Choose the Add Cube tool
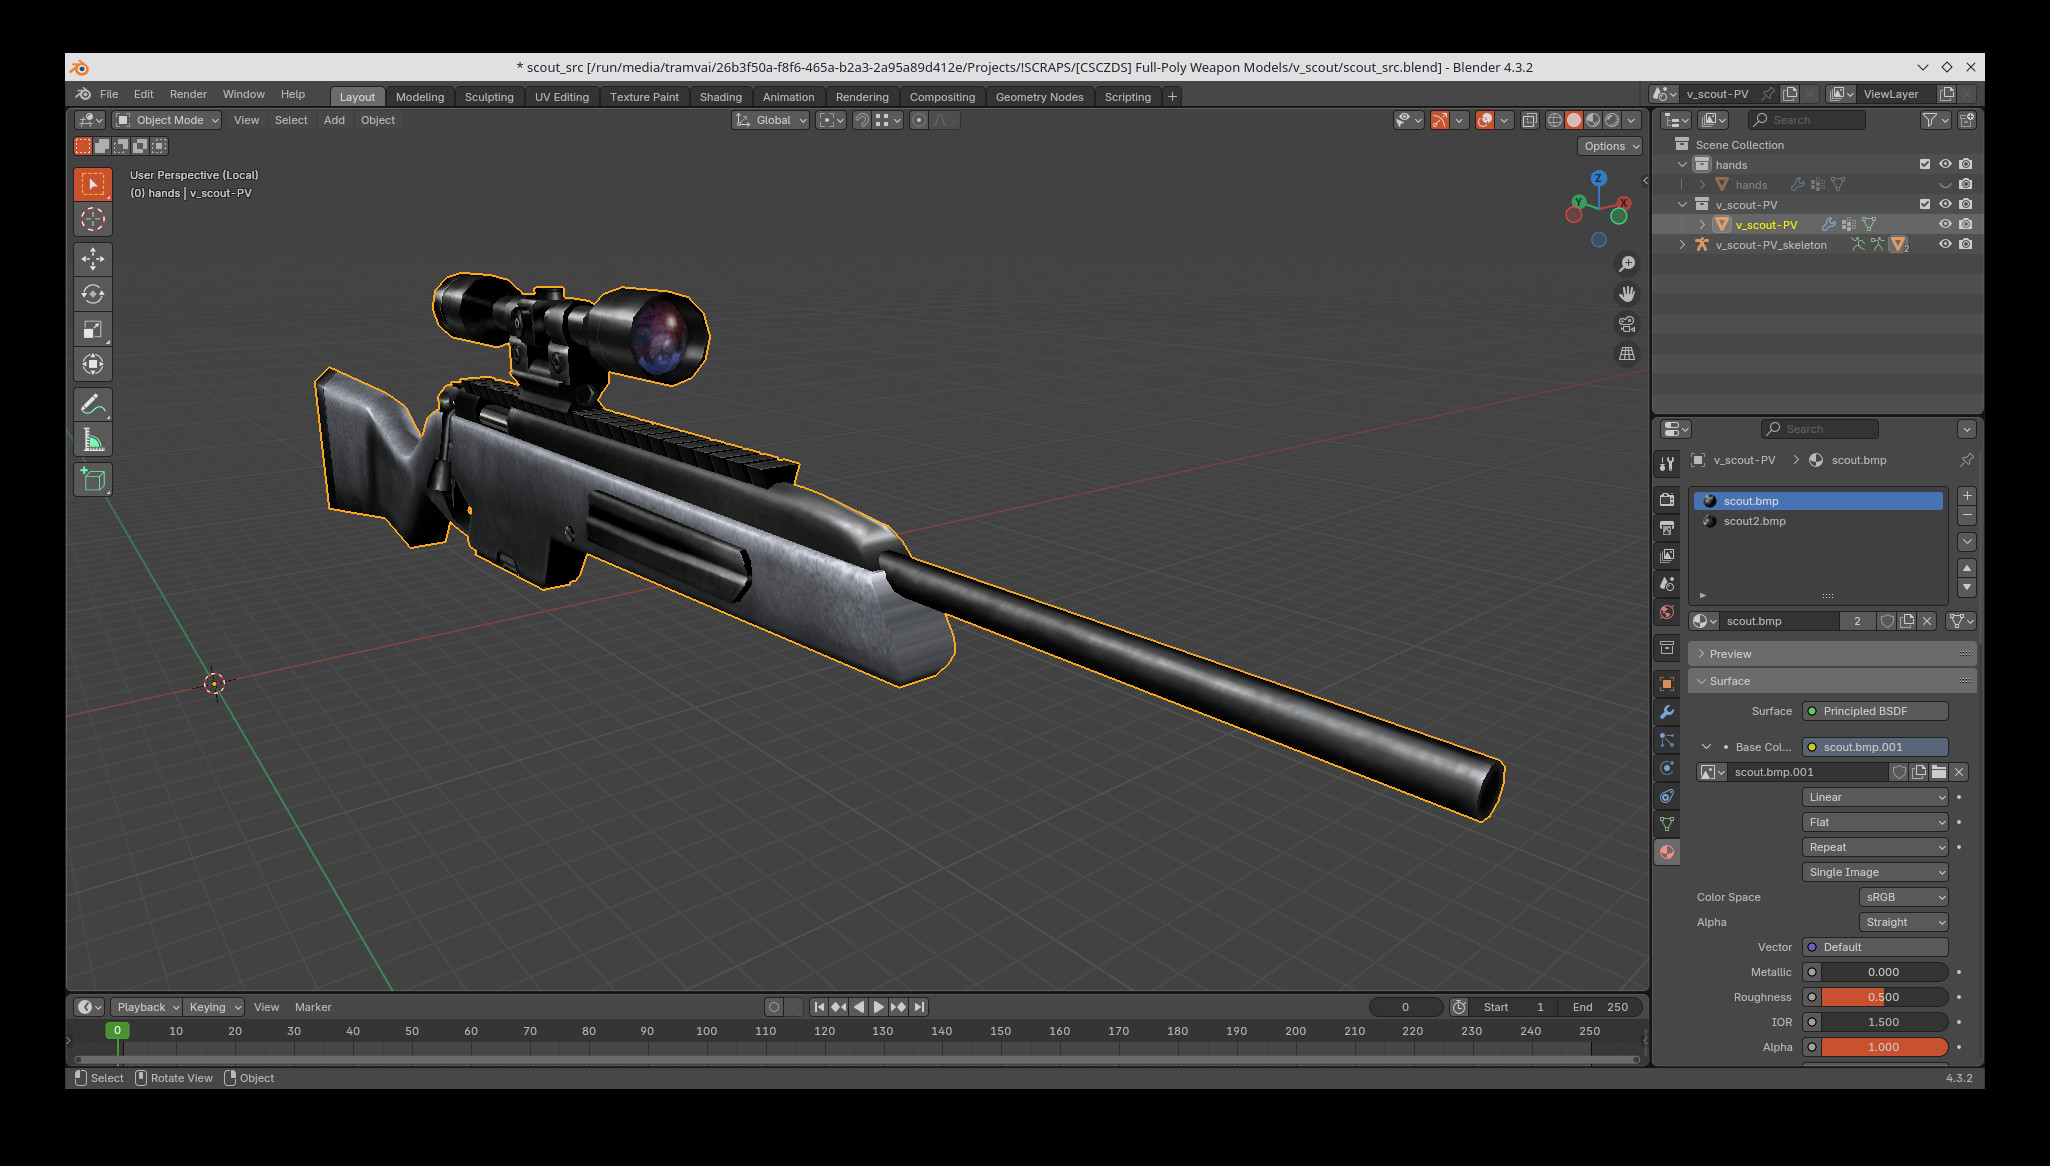The image size is (2050, 1166). [x=93, y=479]
